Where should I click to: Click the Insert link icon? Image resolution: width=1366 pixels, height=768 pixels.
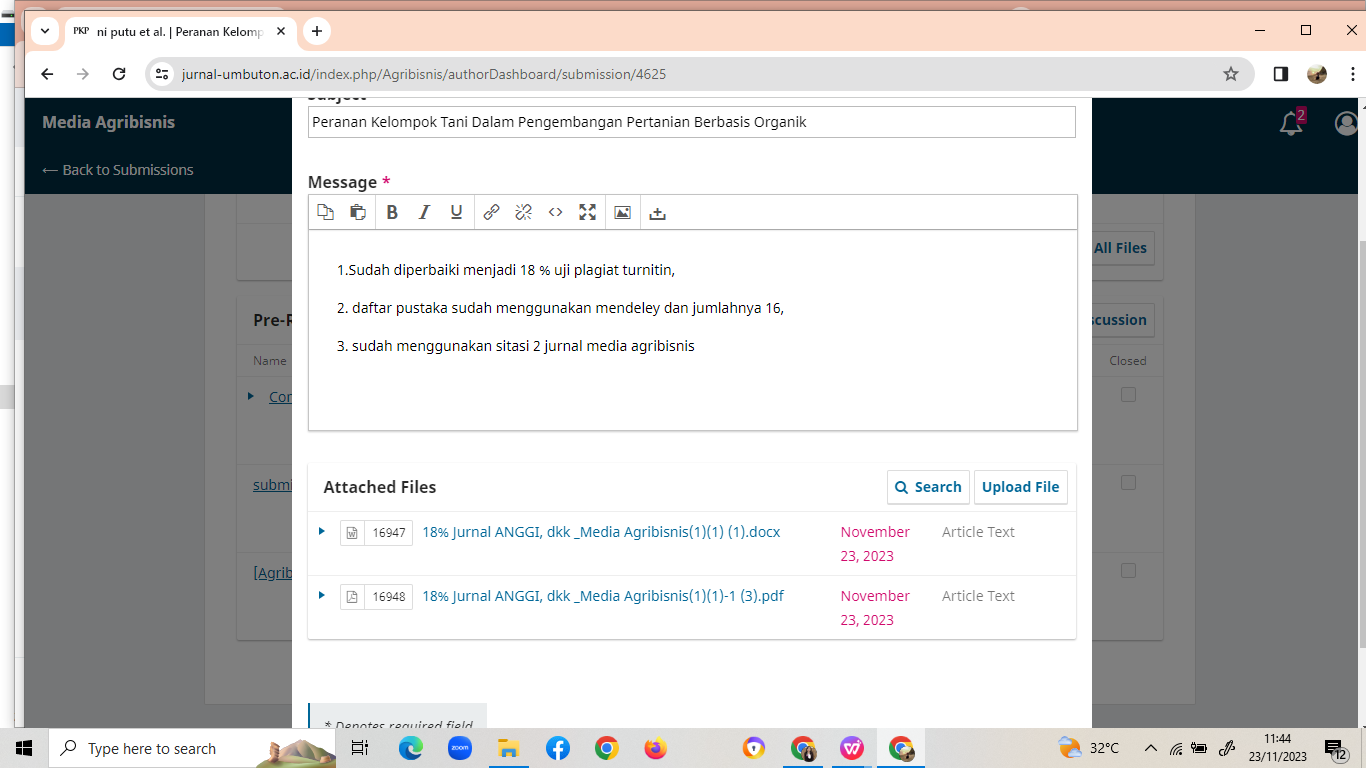(491, 212)
